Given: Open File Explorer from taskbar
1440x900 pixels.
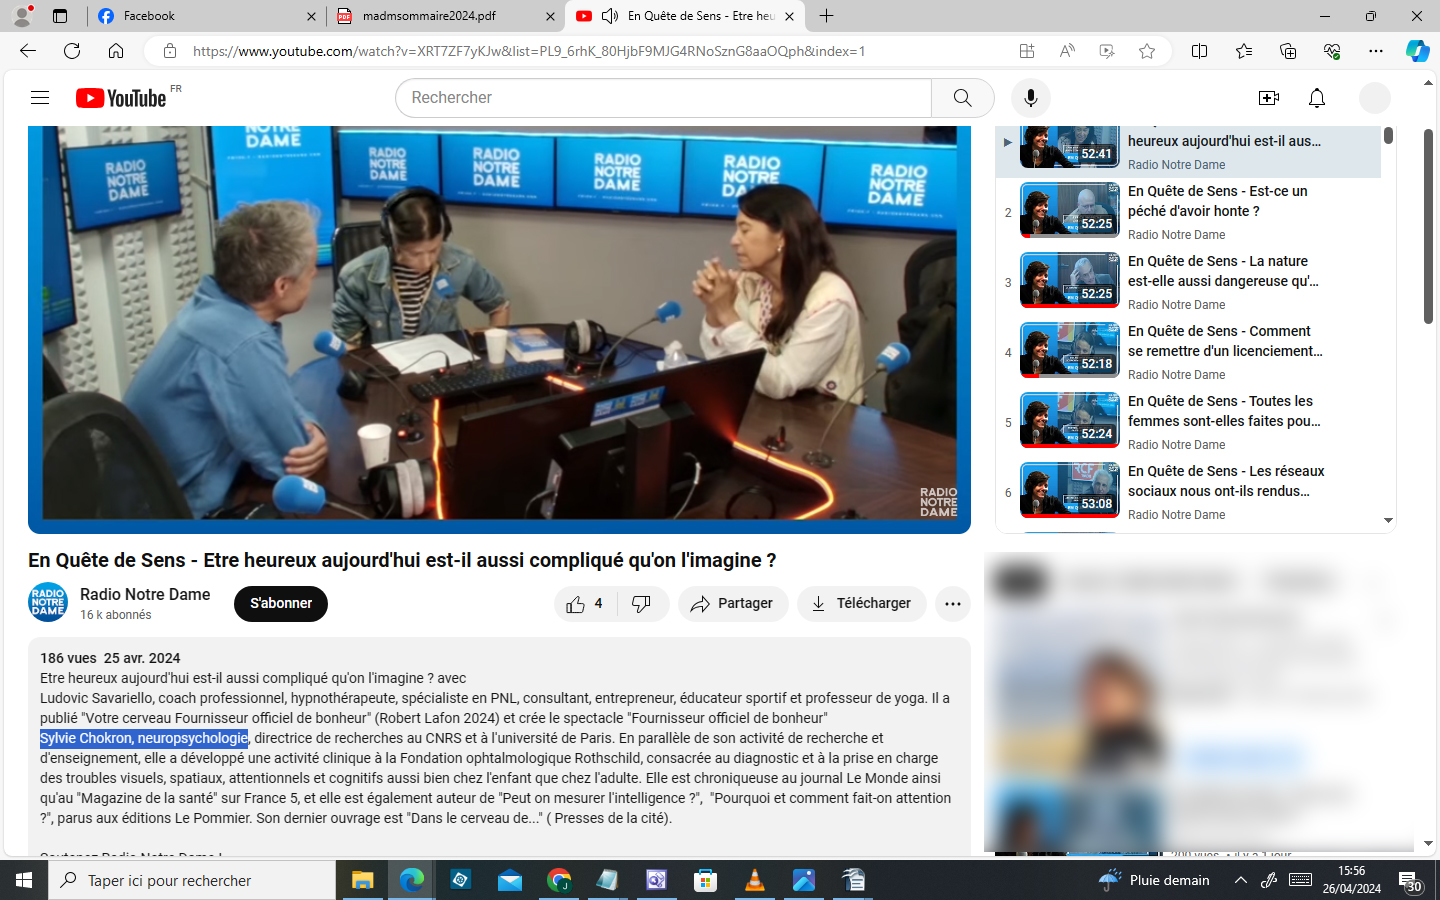Looking at the screenshot, I should click(362, 880).
